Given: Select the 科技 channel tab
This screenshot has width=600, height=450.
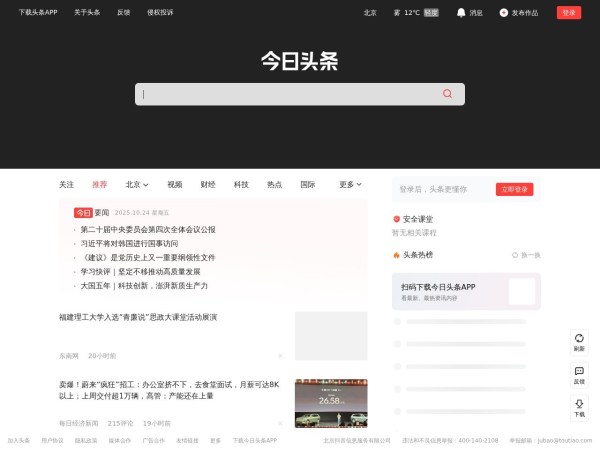Looking at the screenshot, I should [241, 185].
